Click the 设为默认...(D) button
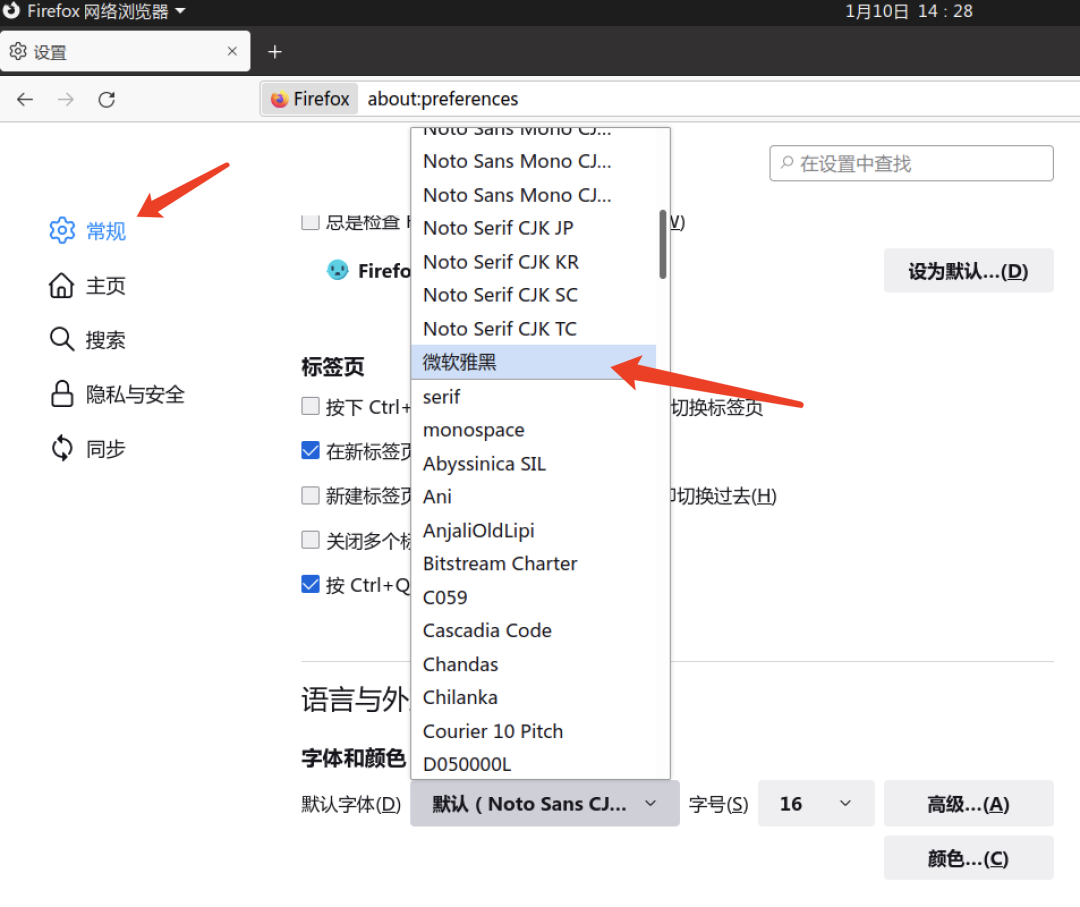1080x907 pixels. click(x=968, y=271)
